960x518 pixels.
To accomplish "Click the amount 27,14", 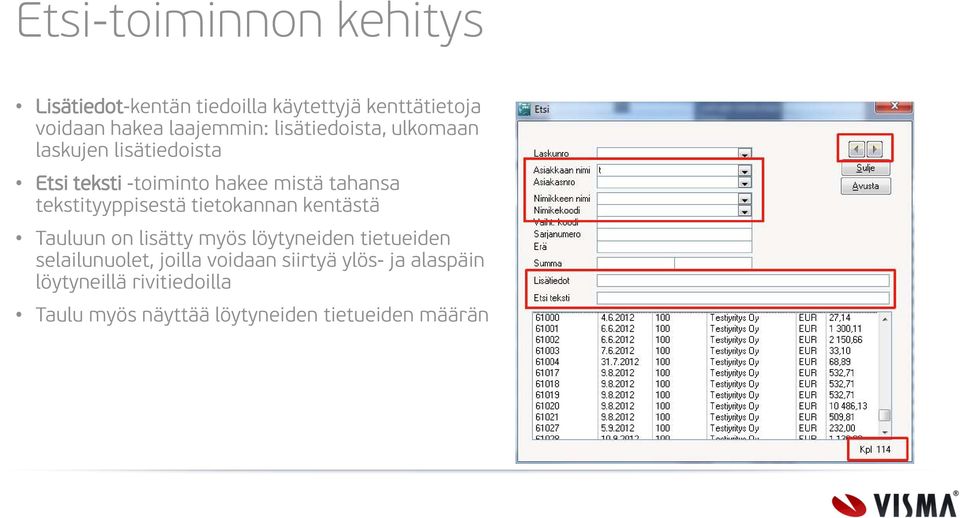I will coord(839,318).
